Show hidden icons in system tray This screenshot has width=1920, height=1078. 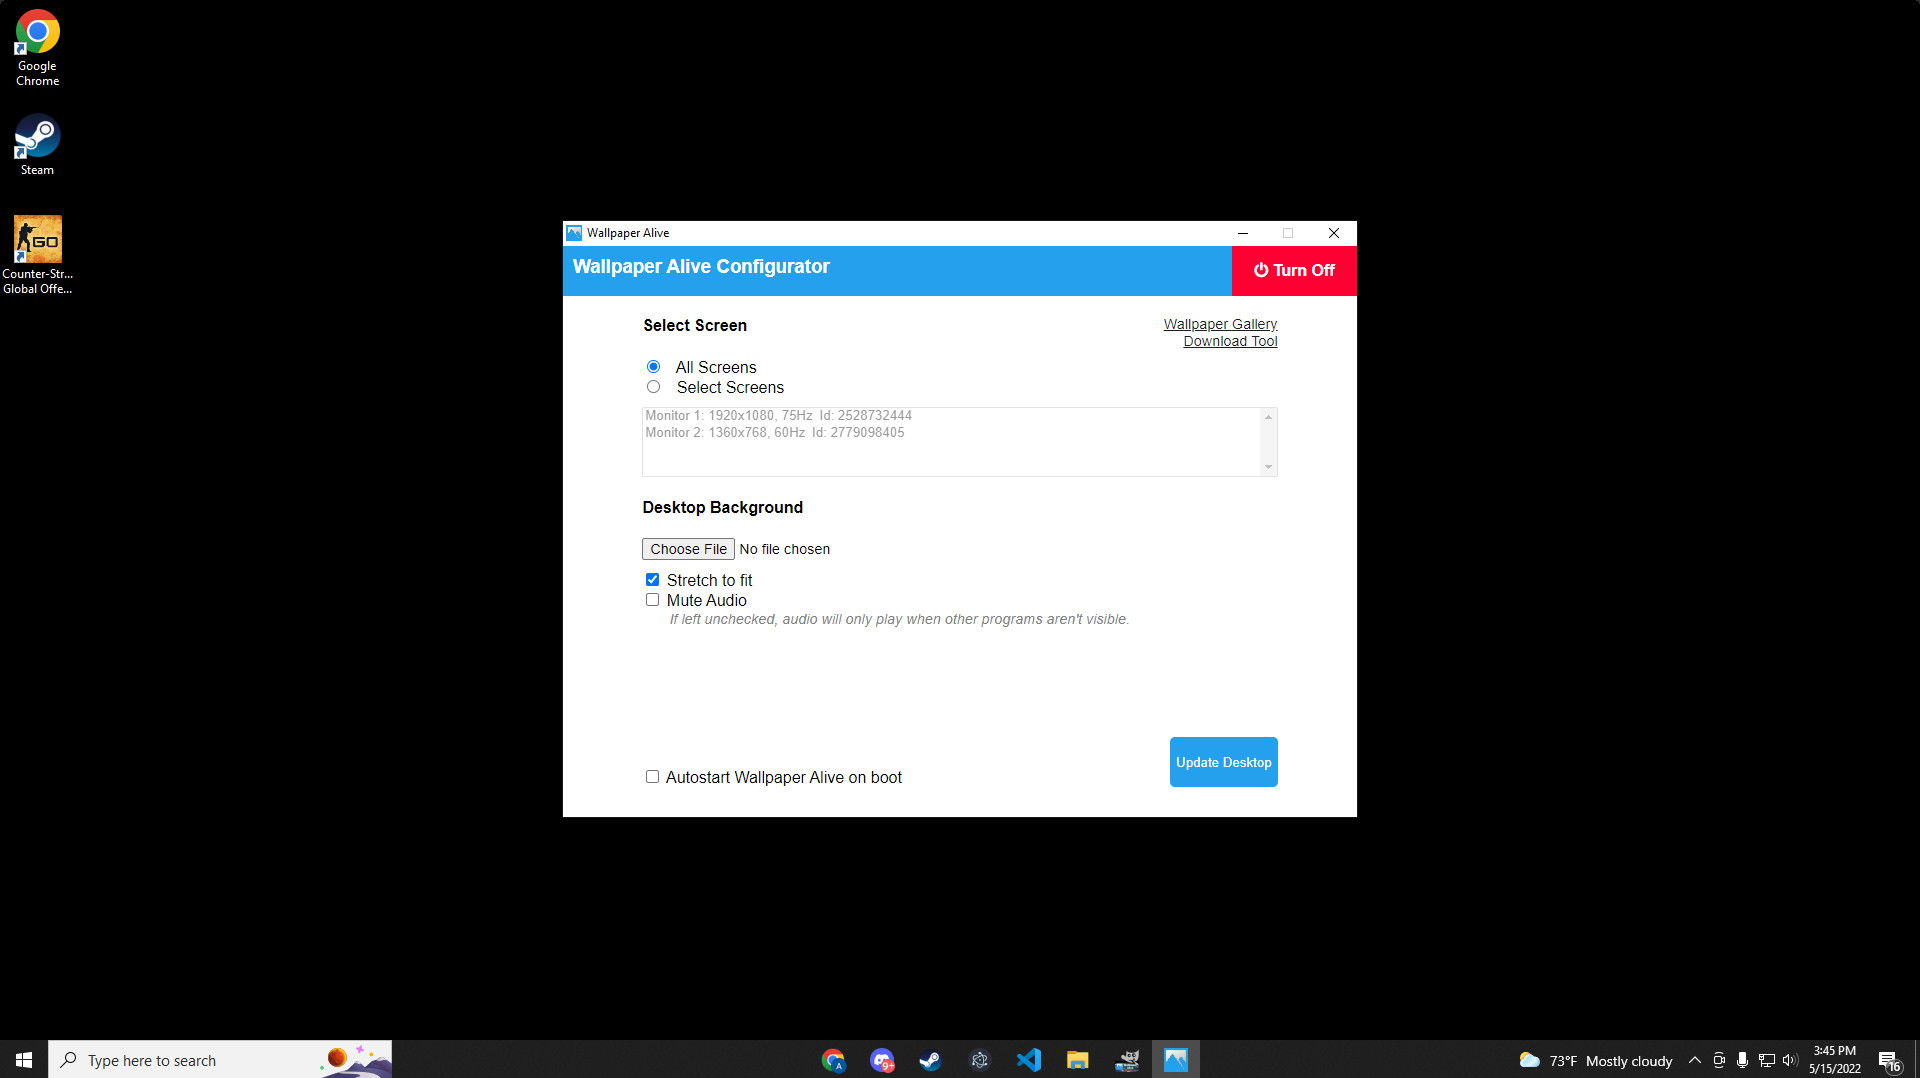point(1694,1060)
